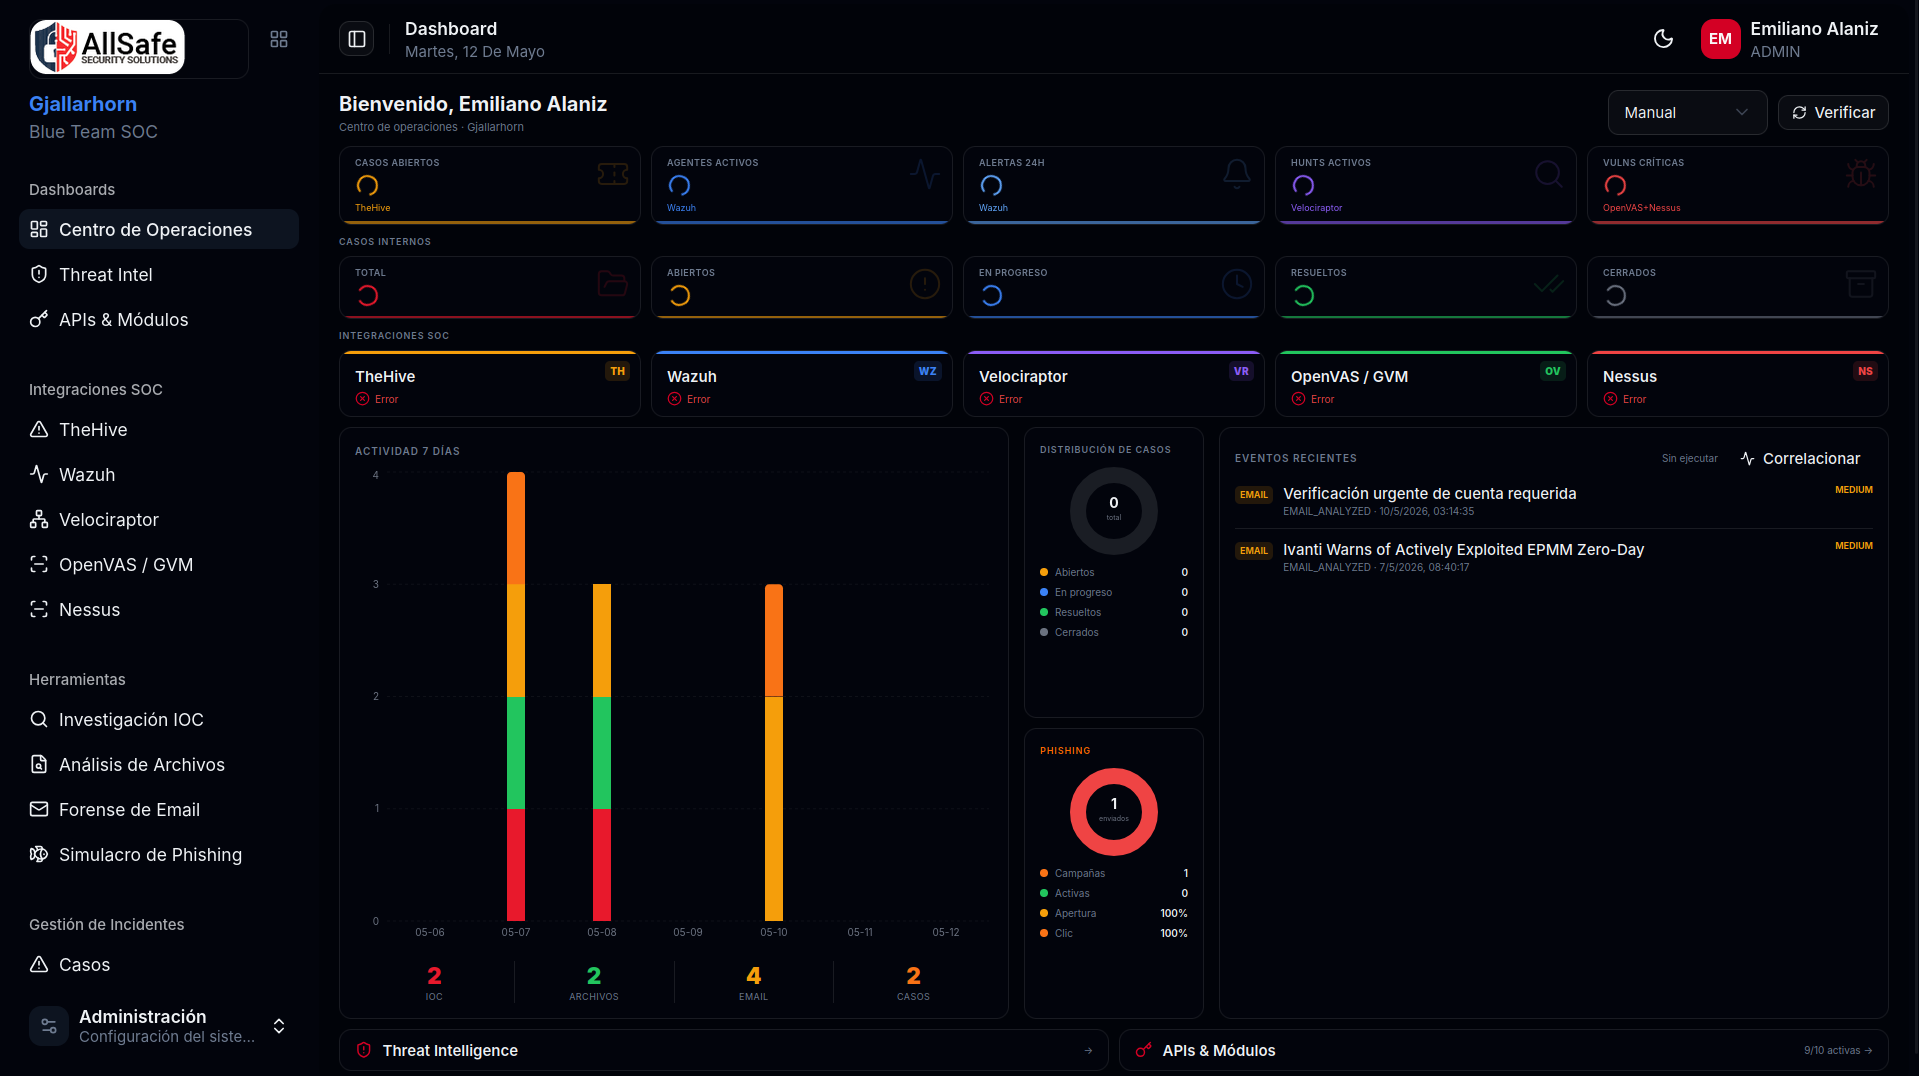The height and width of the screenshot is (1076, 1919).
Task: Click the Gjallarhorn workspace title
Action: (x=83, y=104)
